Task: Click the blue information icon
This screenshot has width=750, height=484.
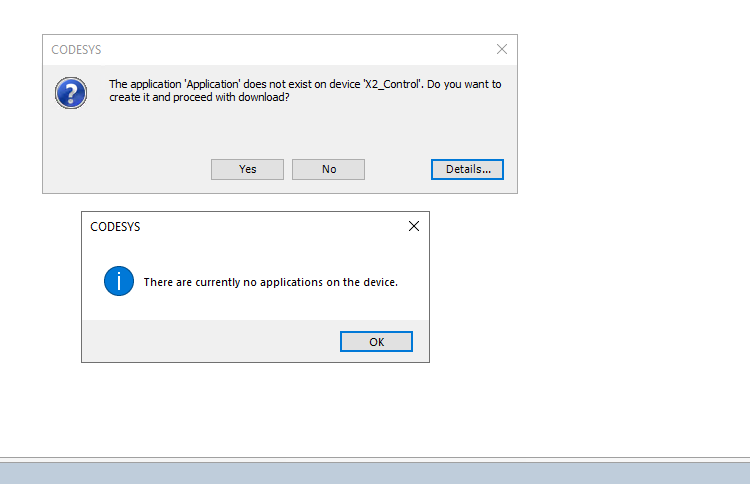Action: (x=119, y=281)
